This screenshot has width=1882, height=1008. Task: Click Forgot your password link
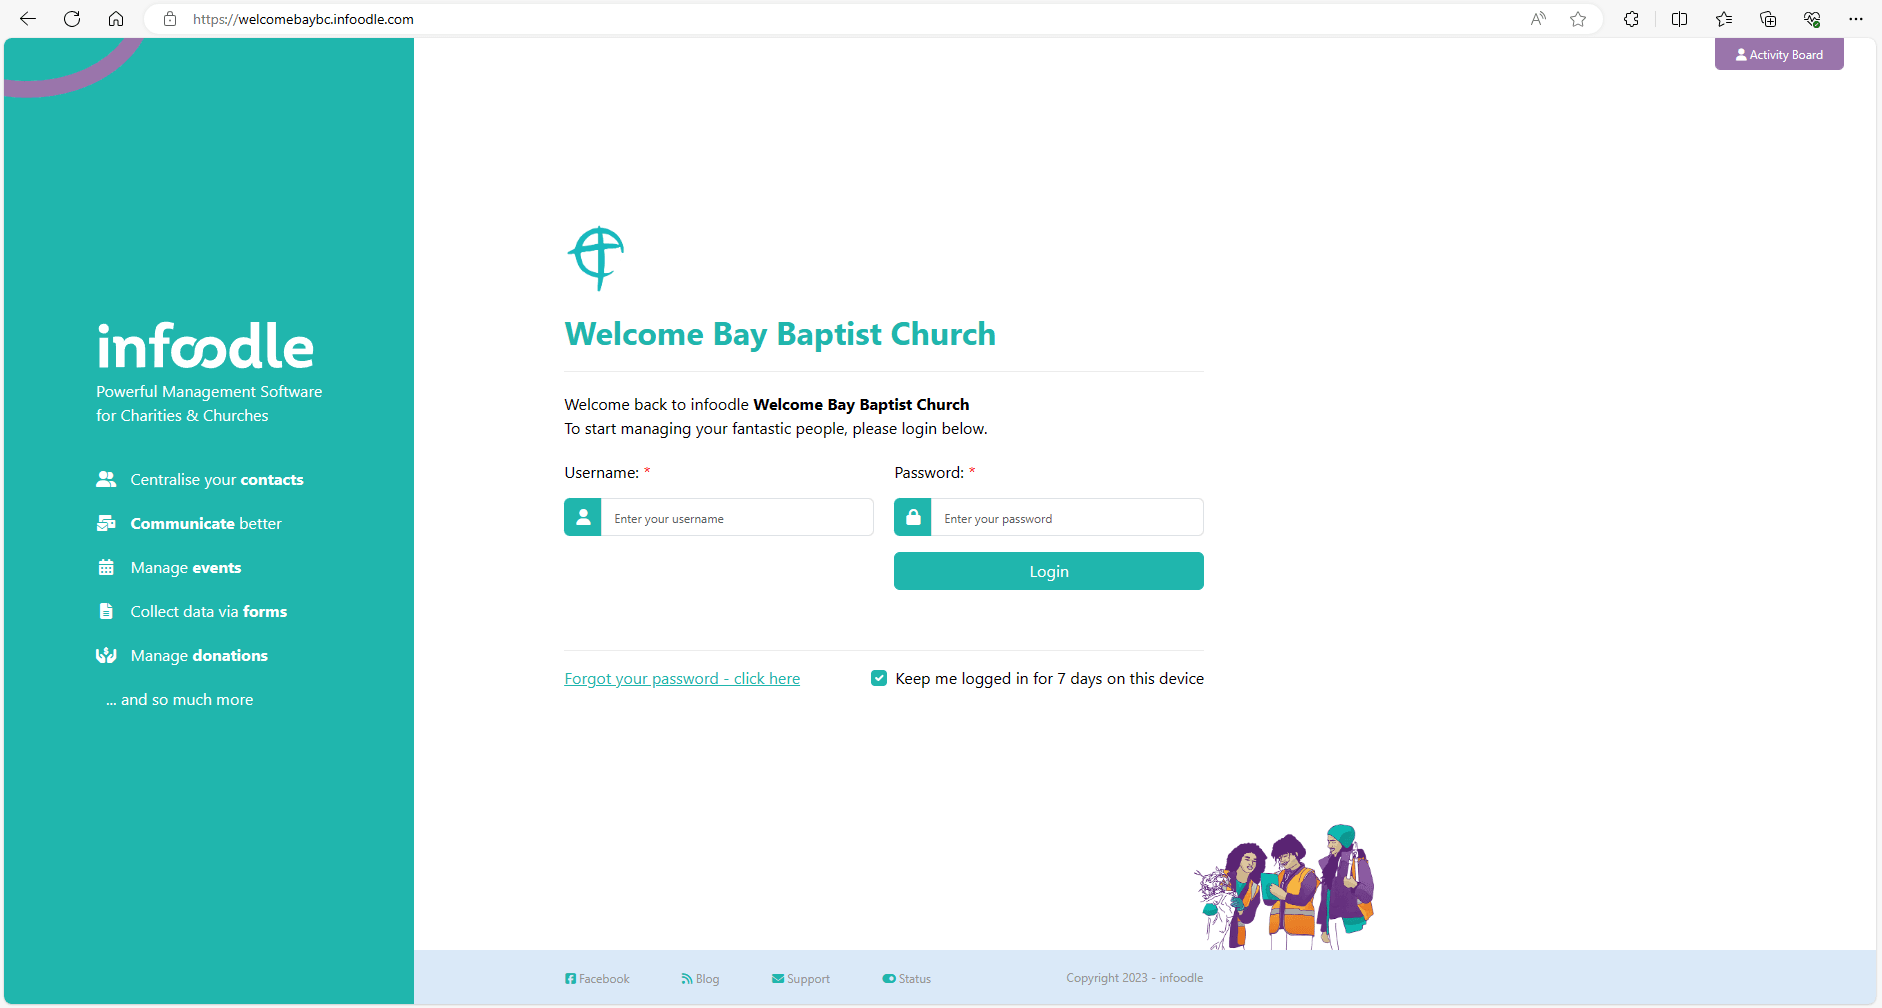pos(682,678)
